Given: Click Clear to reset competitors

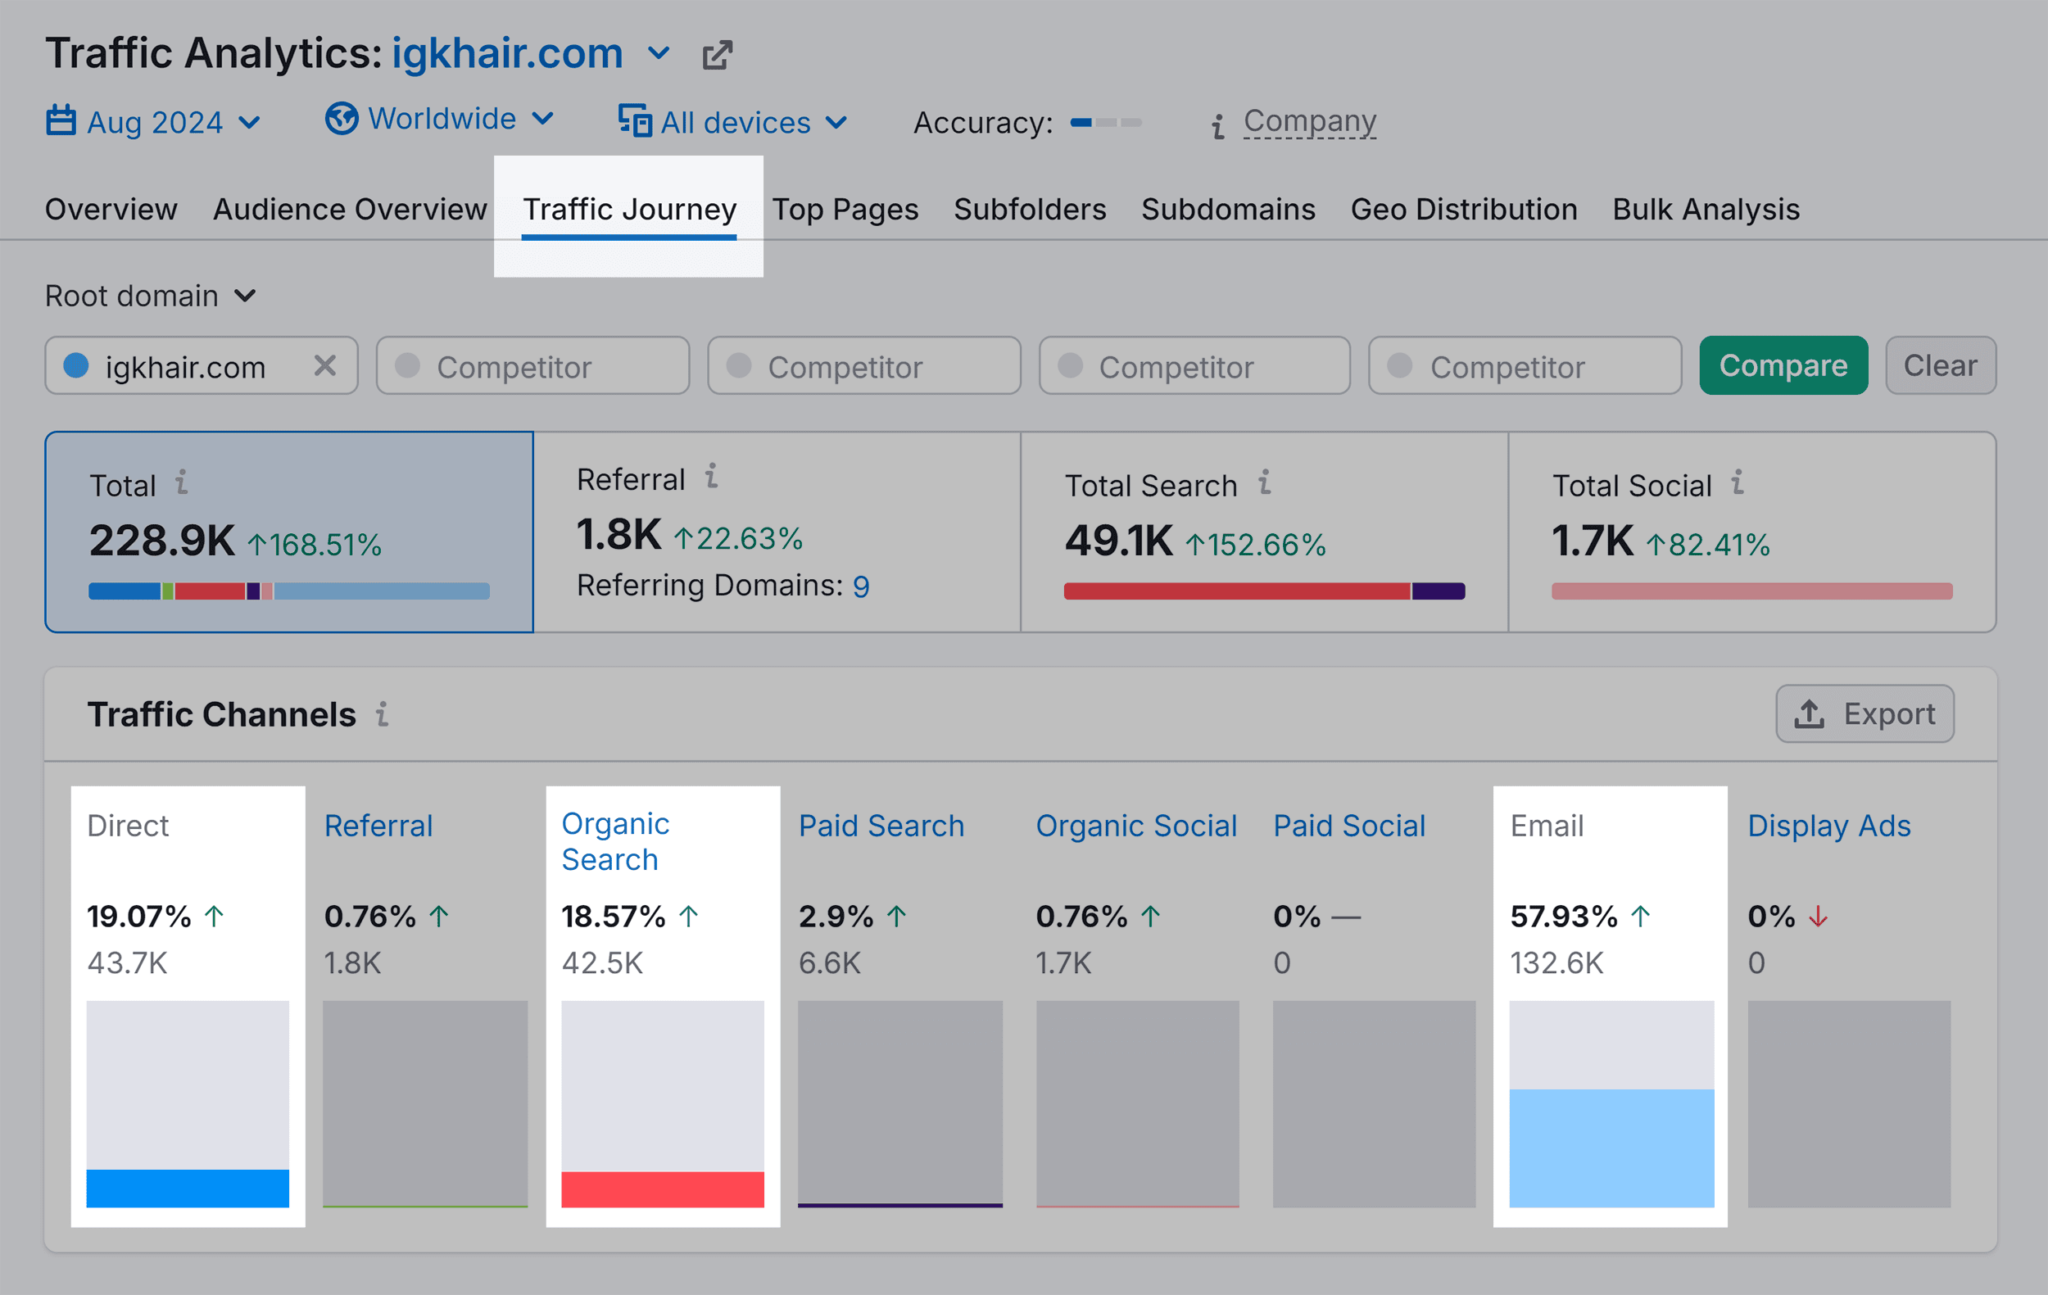Looking at the screenshot, I should click(1942, 367).
